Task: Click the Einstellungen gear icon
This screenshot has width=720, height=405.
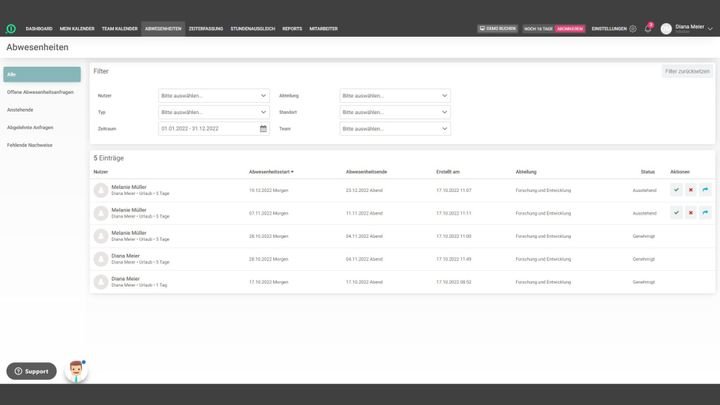Action: click(x=633, y=29)
